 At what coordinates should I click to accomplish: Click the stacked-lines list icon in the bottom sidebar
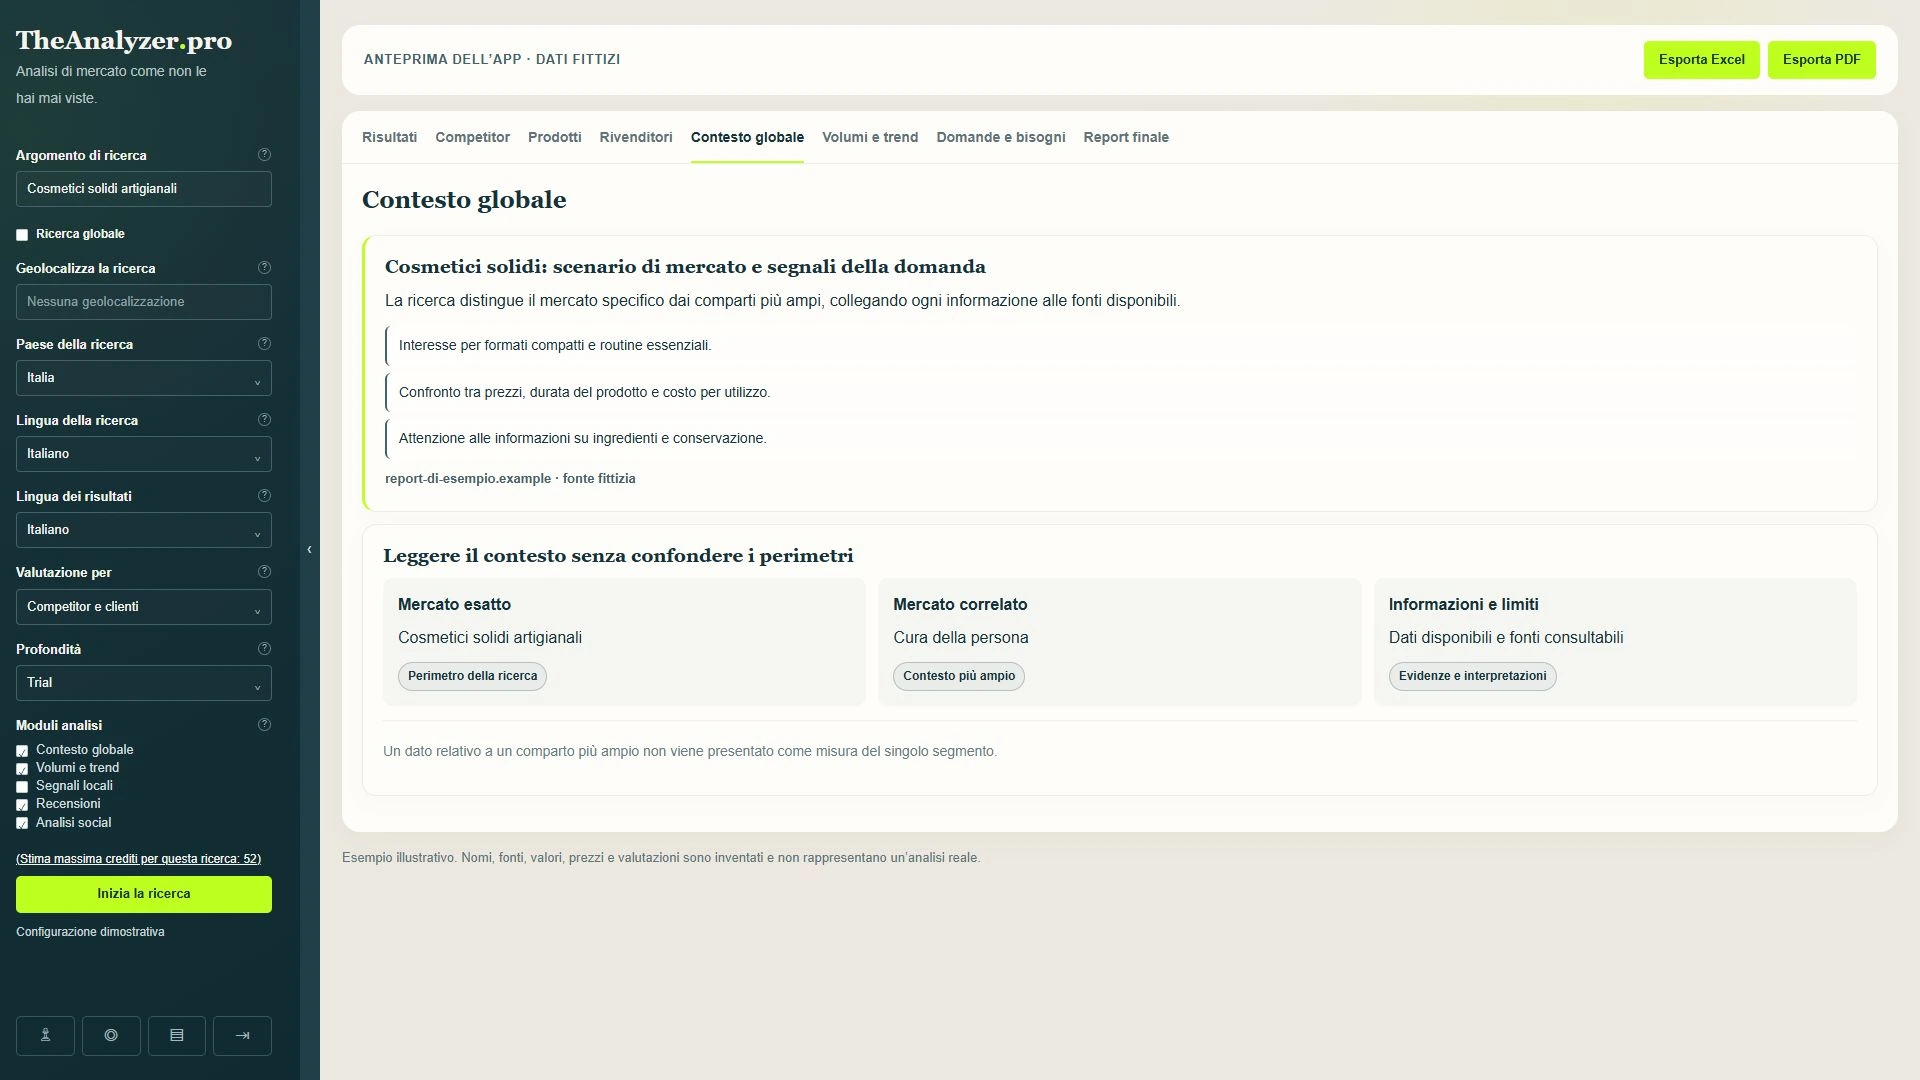pyautogui.click(x=177, y=1036)
